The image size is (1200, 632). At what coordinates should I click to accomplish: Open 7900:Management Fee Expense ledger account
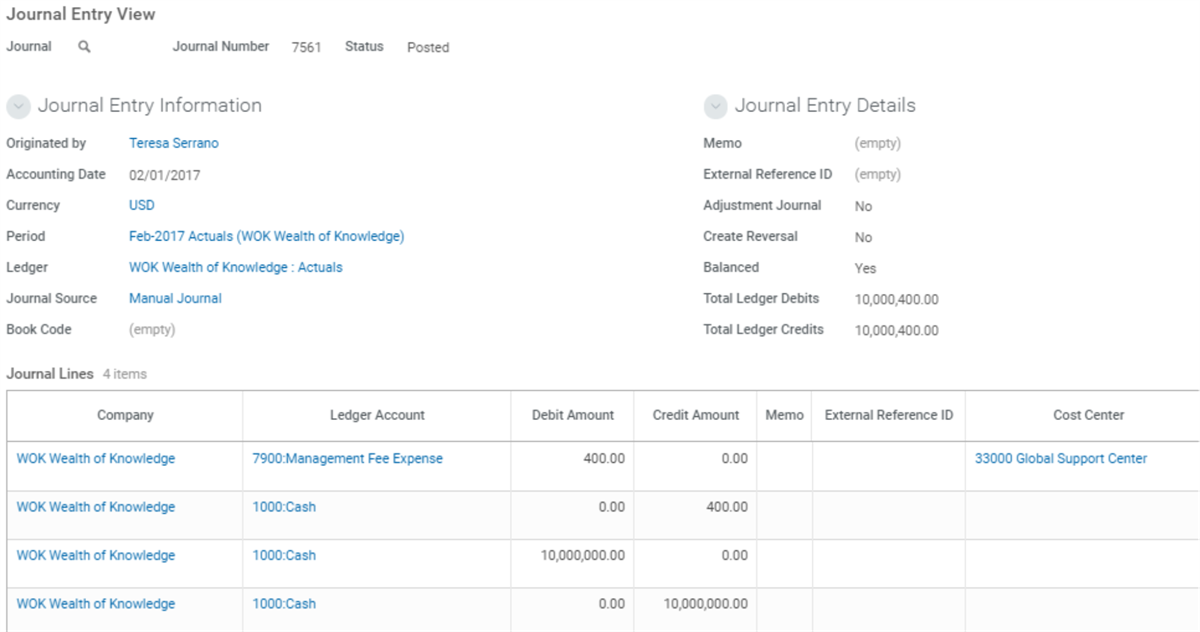(348, 458)
